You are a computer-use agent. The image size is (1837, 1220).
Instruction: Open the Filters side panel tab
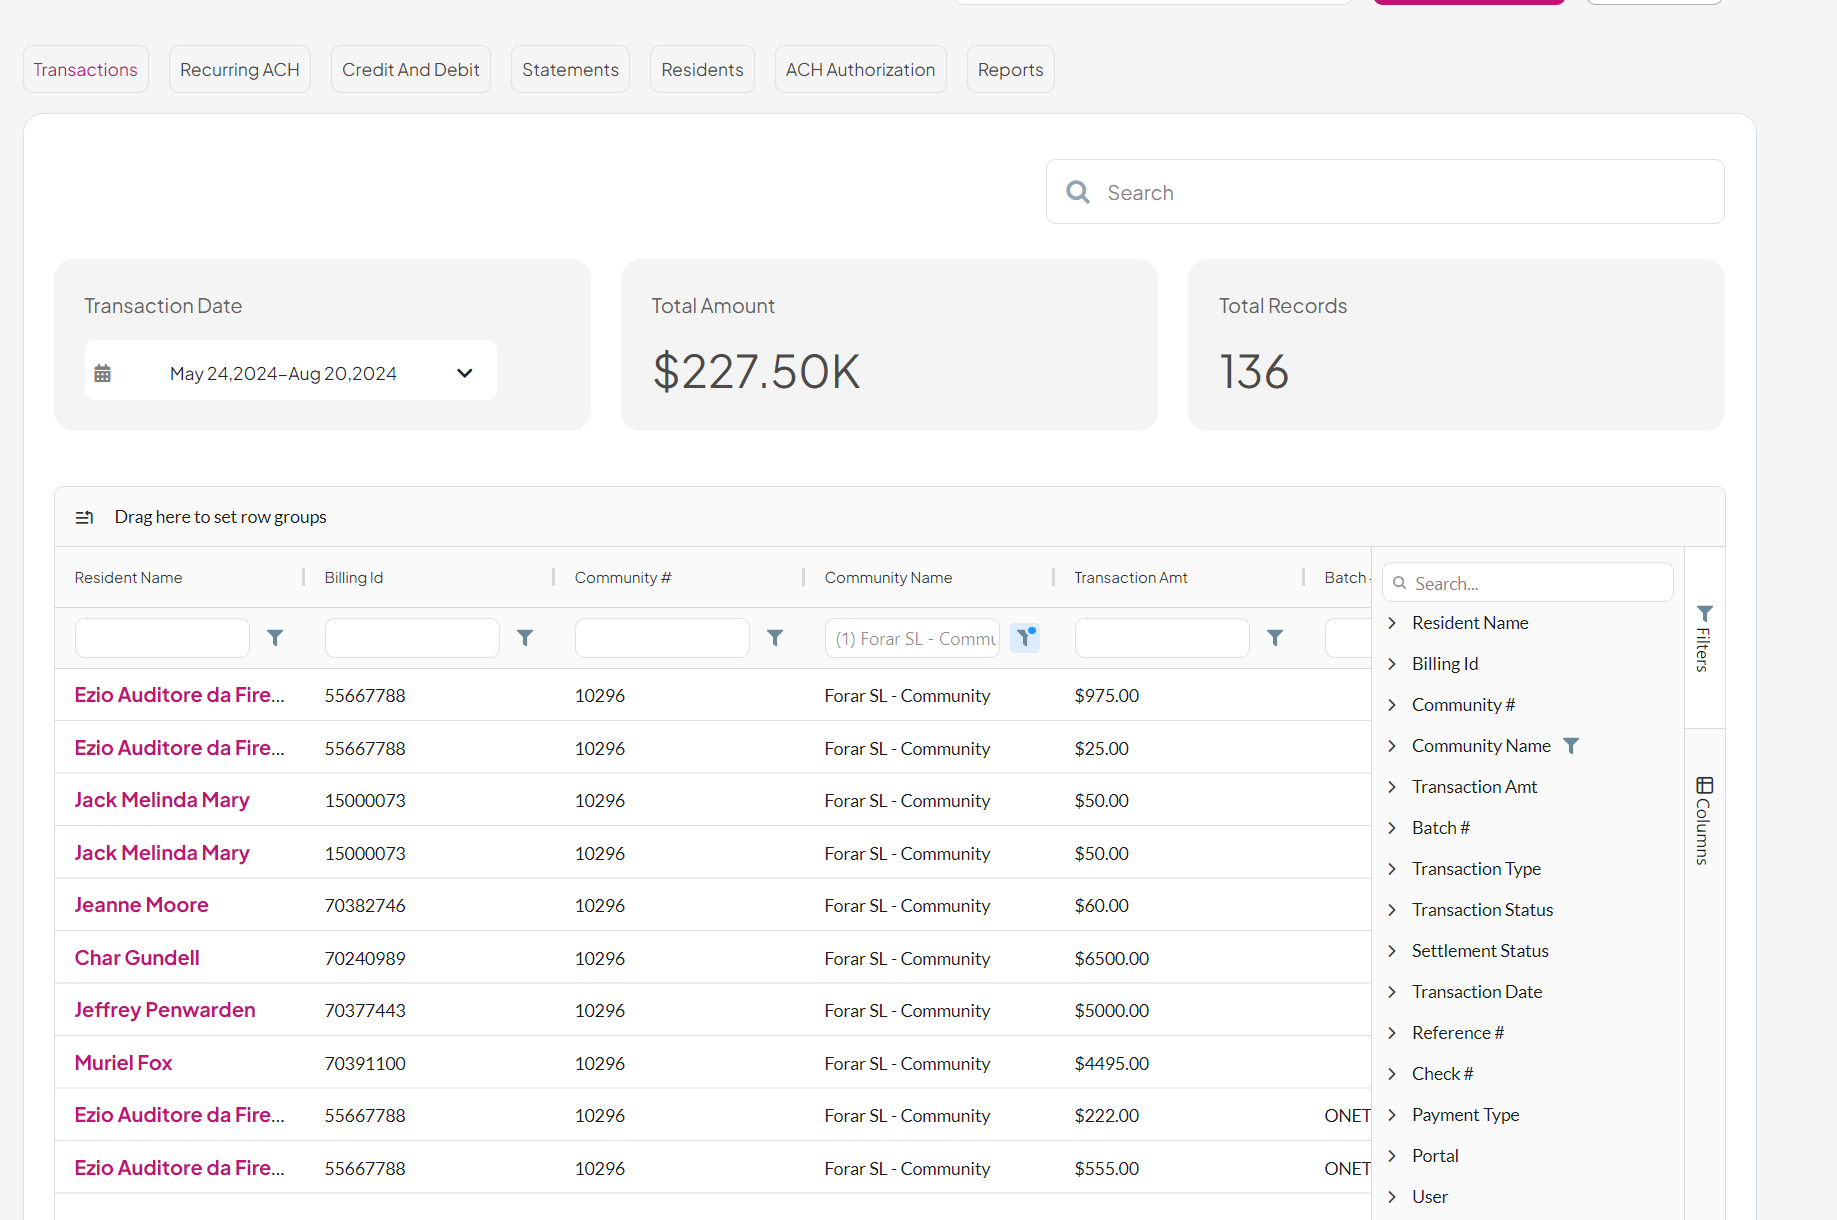[1704, 638]
